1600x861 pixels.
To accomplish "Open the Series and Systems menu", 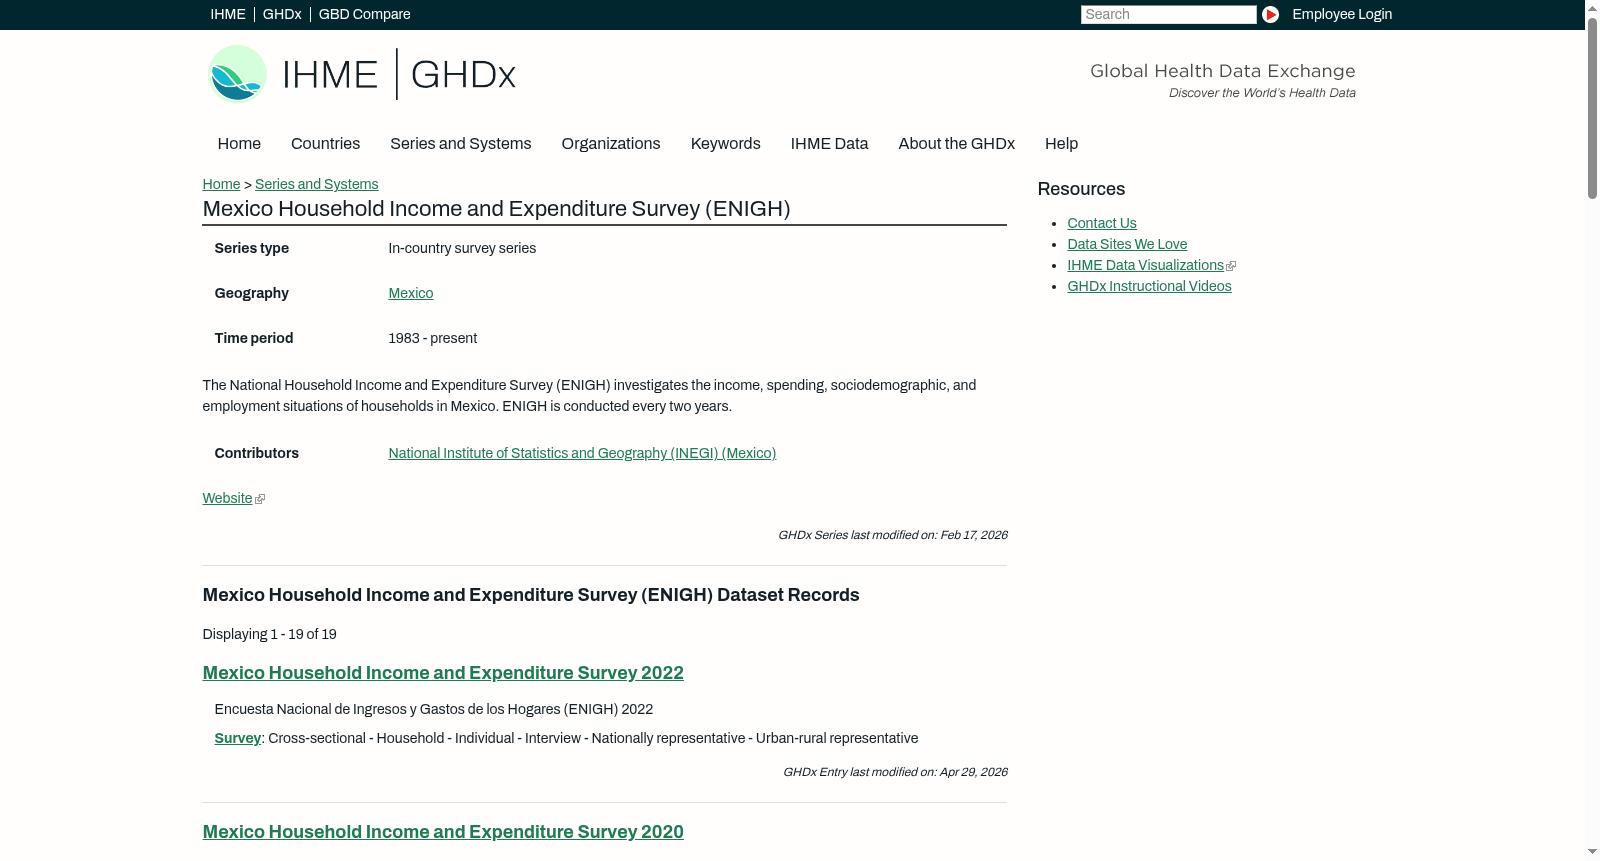I will pyautogui.click(x=460, y=144).
